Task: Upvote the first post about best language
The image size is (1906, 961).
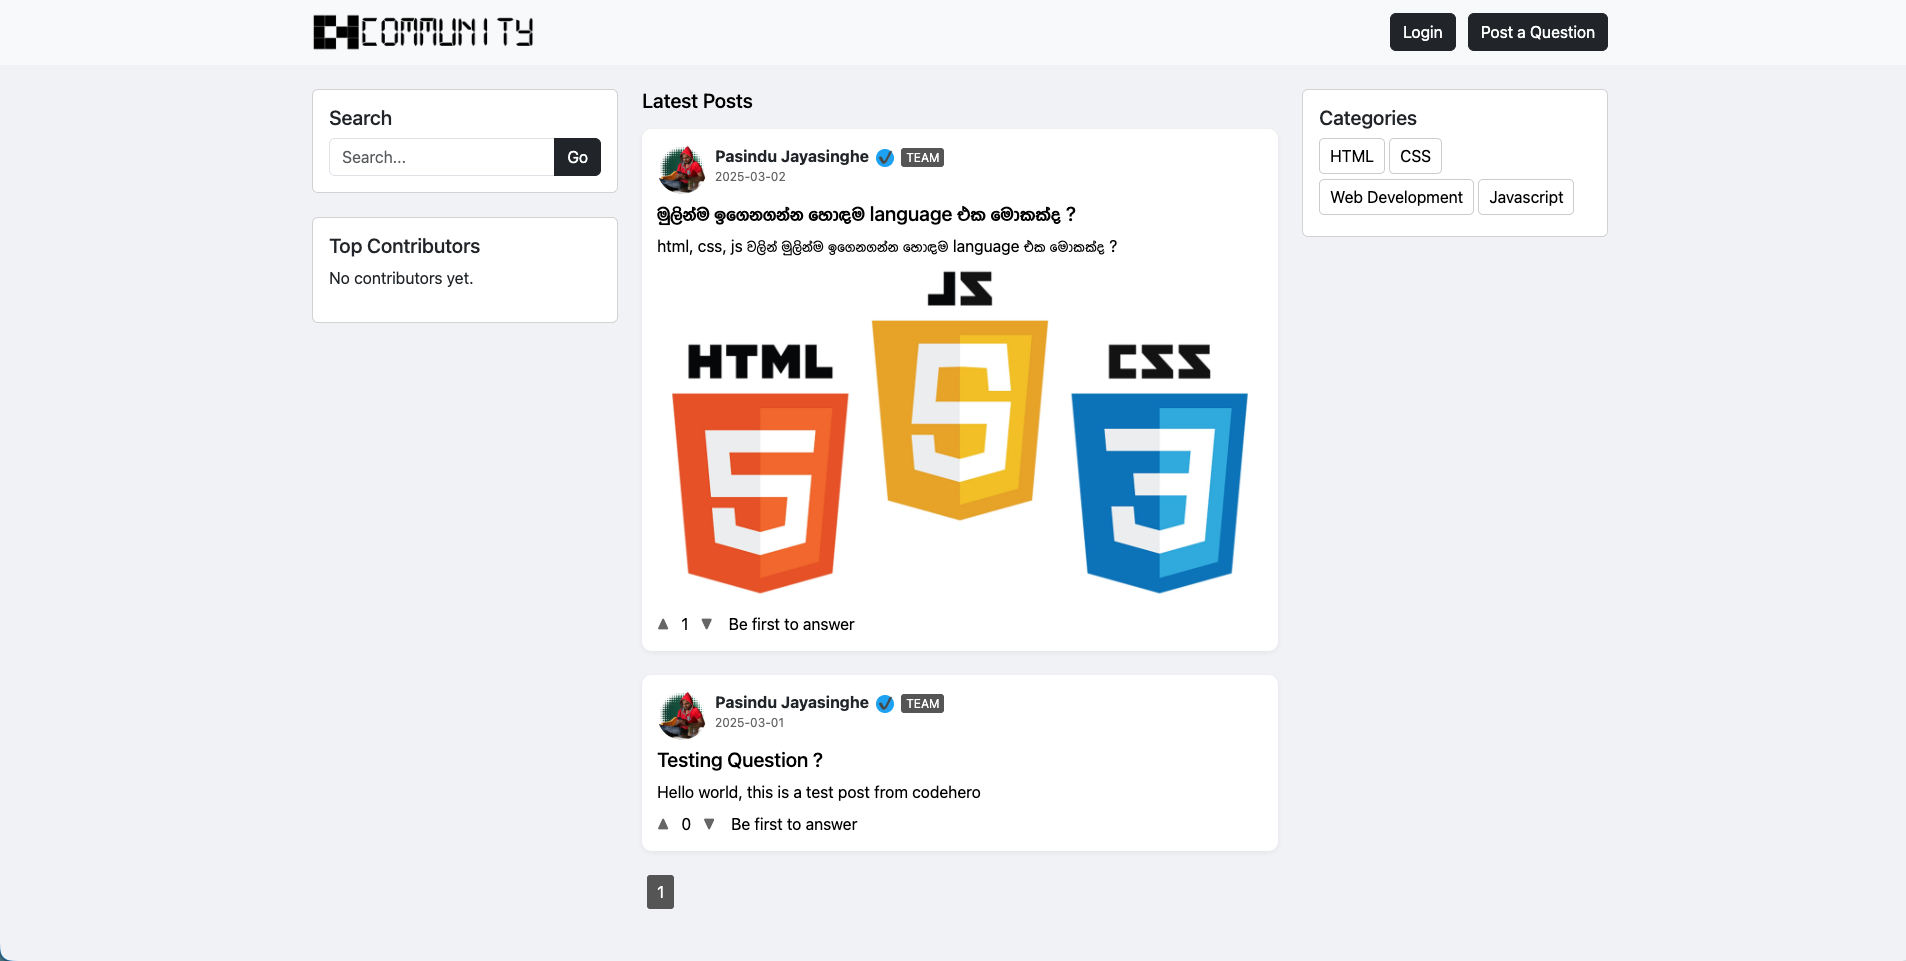Action: pos(663,624)
